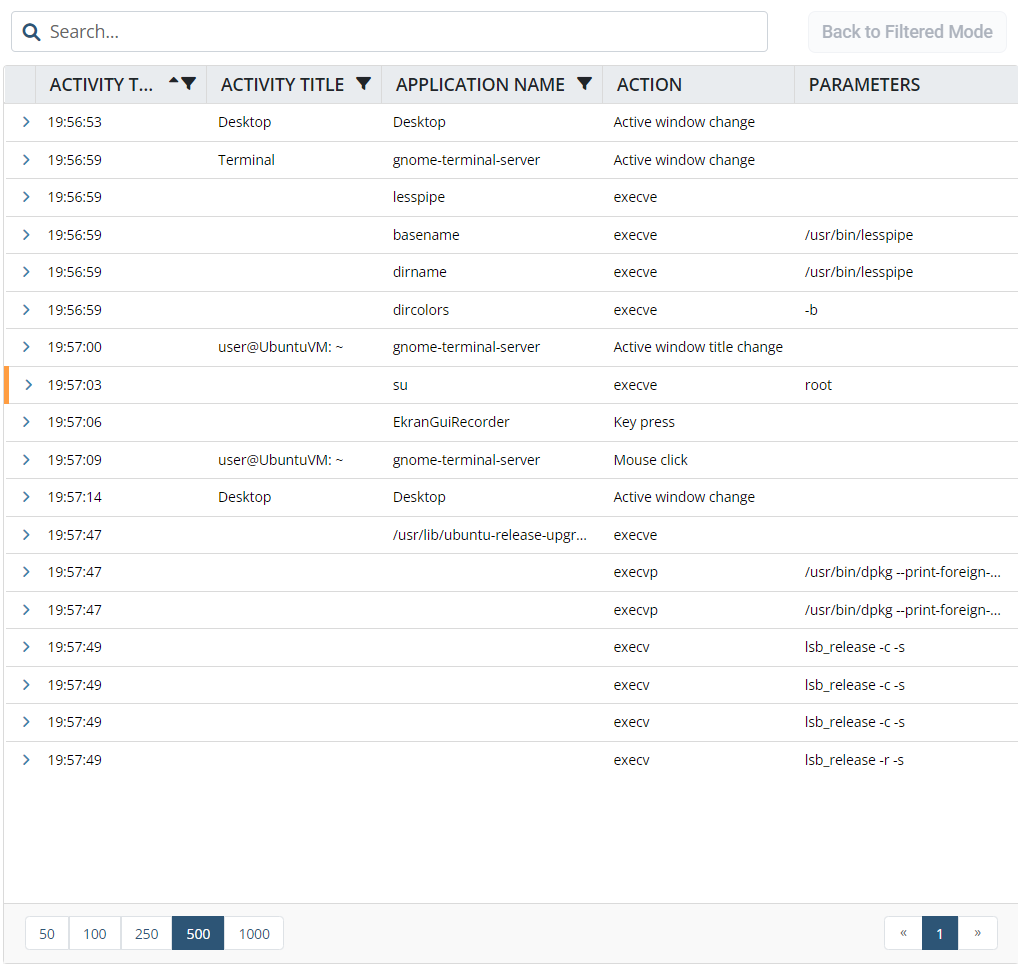Expand the dircolors execve row
This screenshot has height=964, width=1018.
click(x=26, y=310)
